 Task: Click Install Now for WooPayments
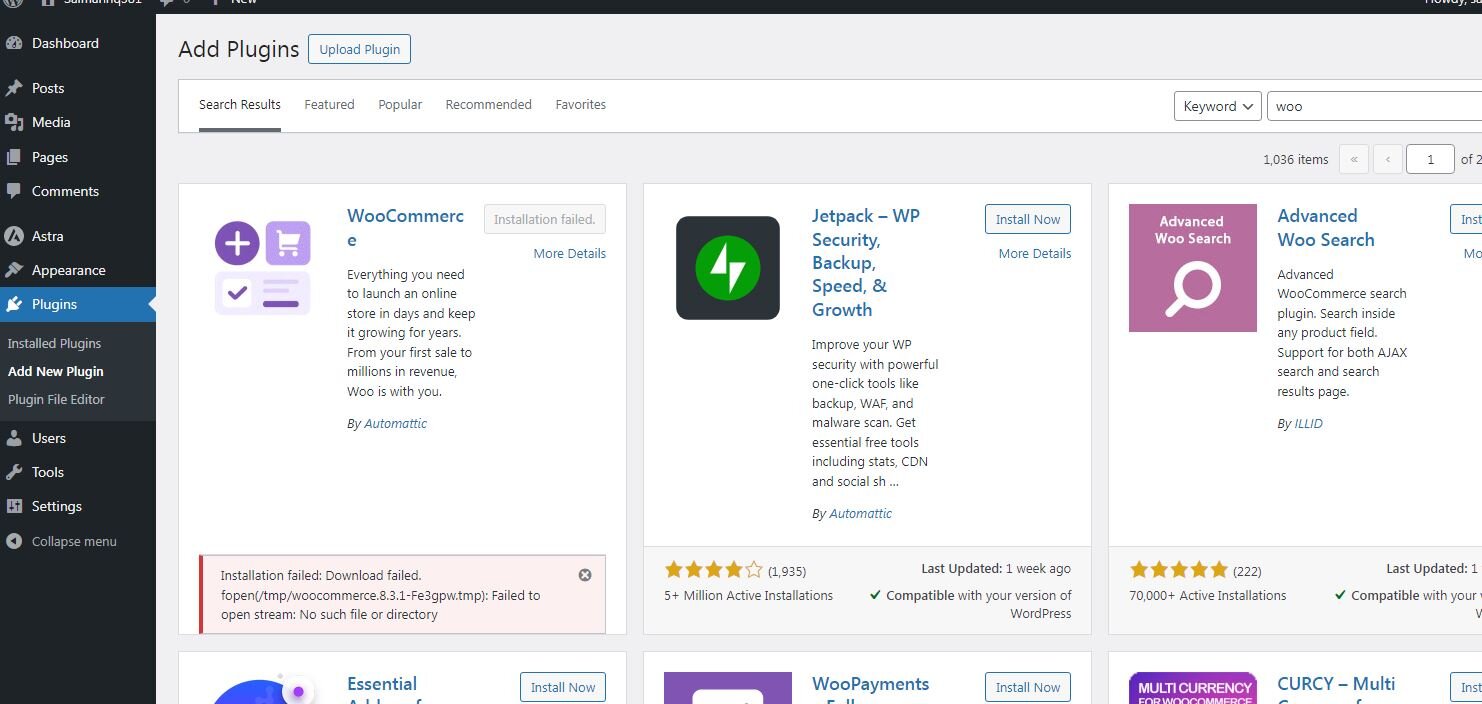point(1028,687)
